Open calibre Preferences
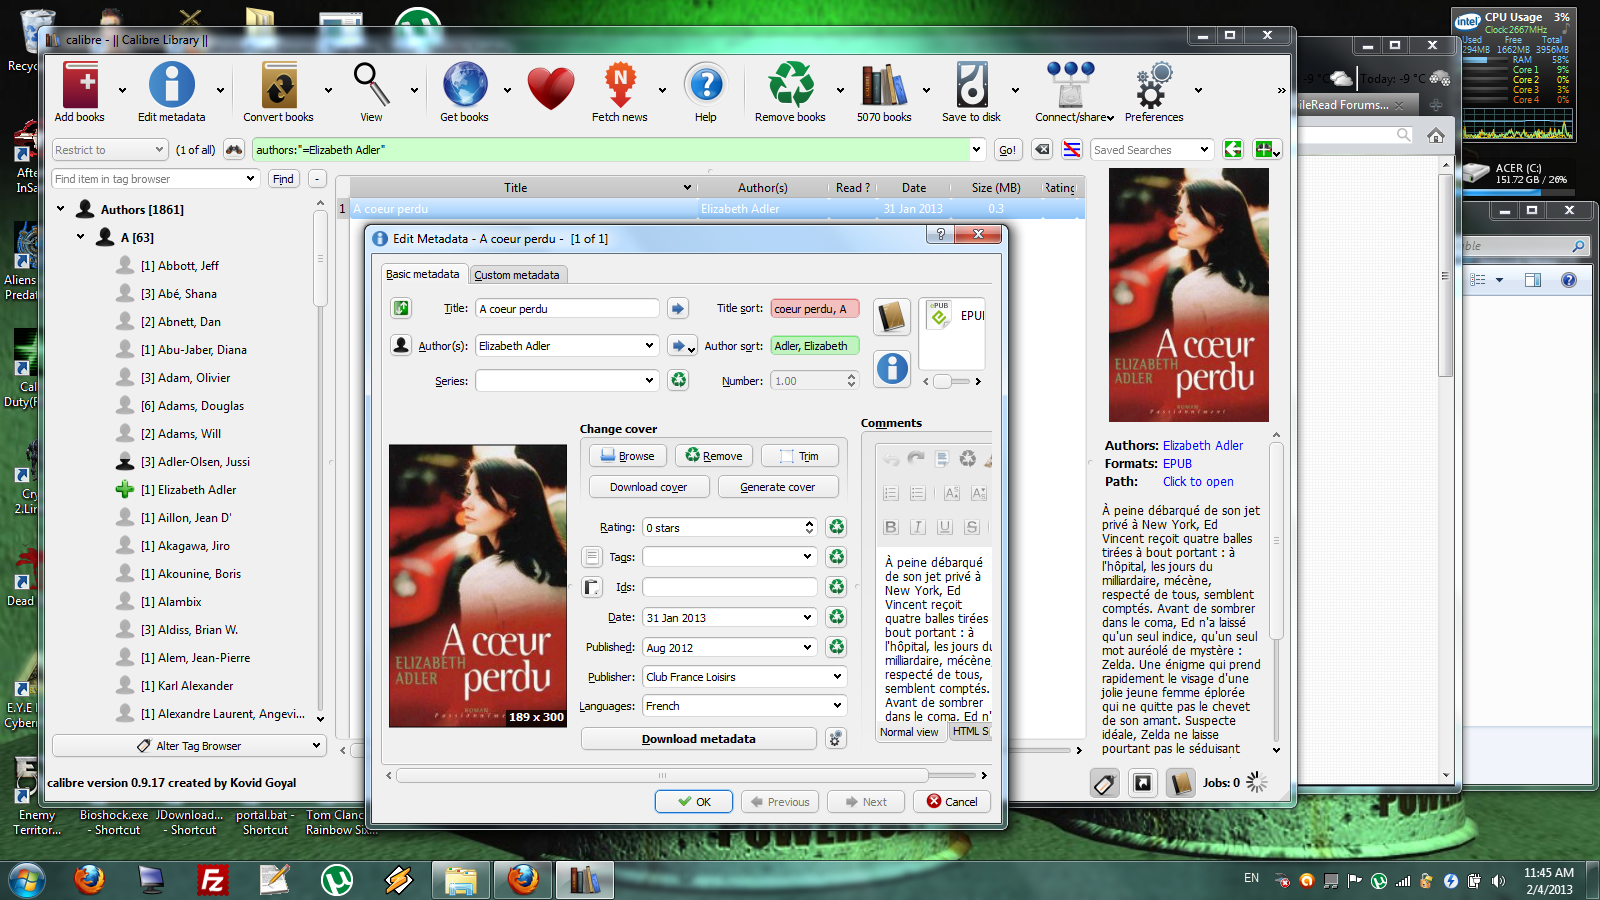This screenshot has height=900, width=1600. click(1153, 86)
